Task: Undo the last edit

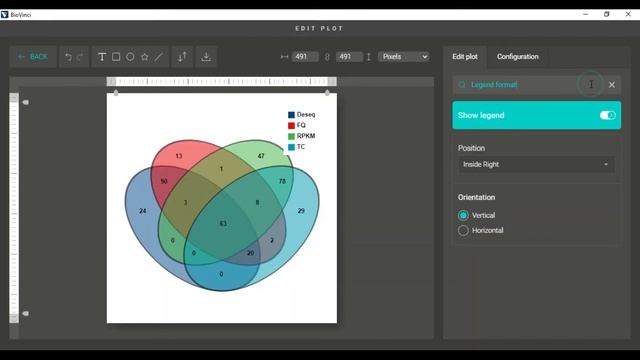Action: (x=68, y=57)
